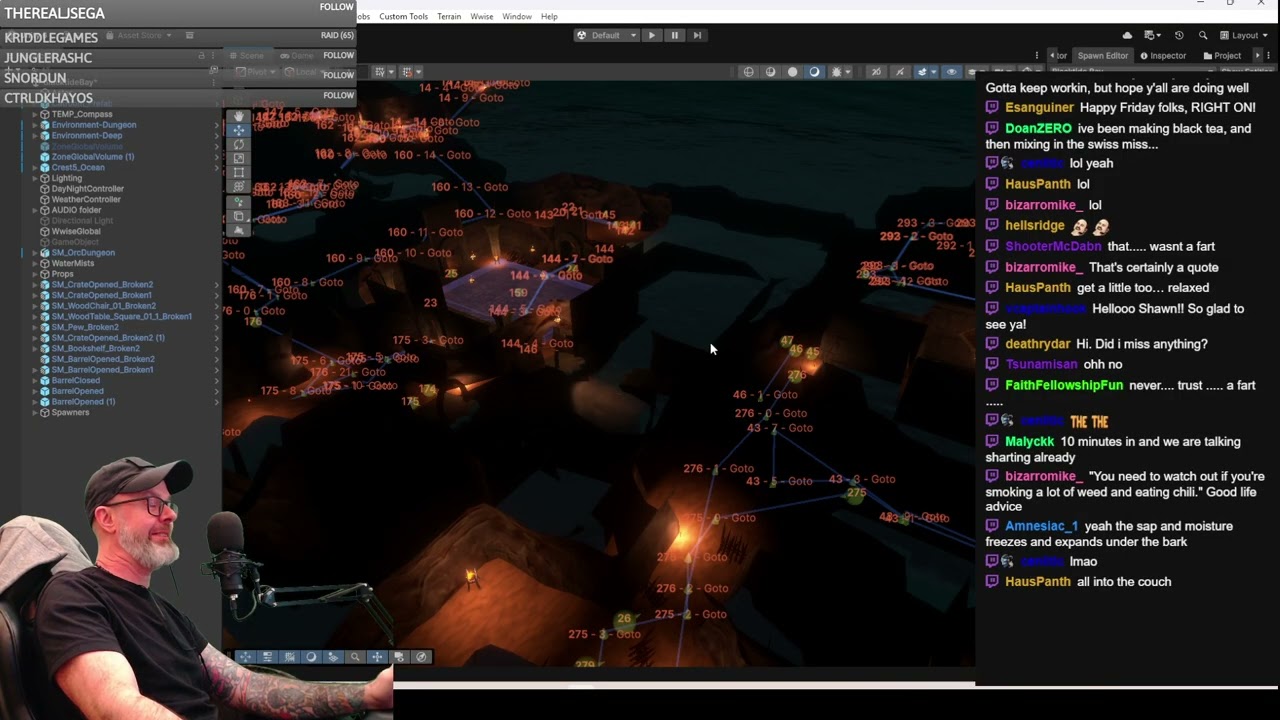Select DayNightController in the hierarchy
The image size is (1280, 720).
(88, 189)
